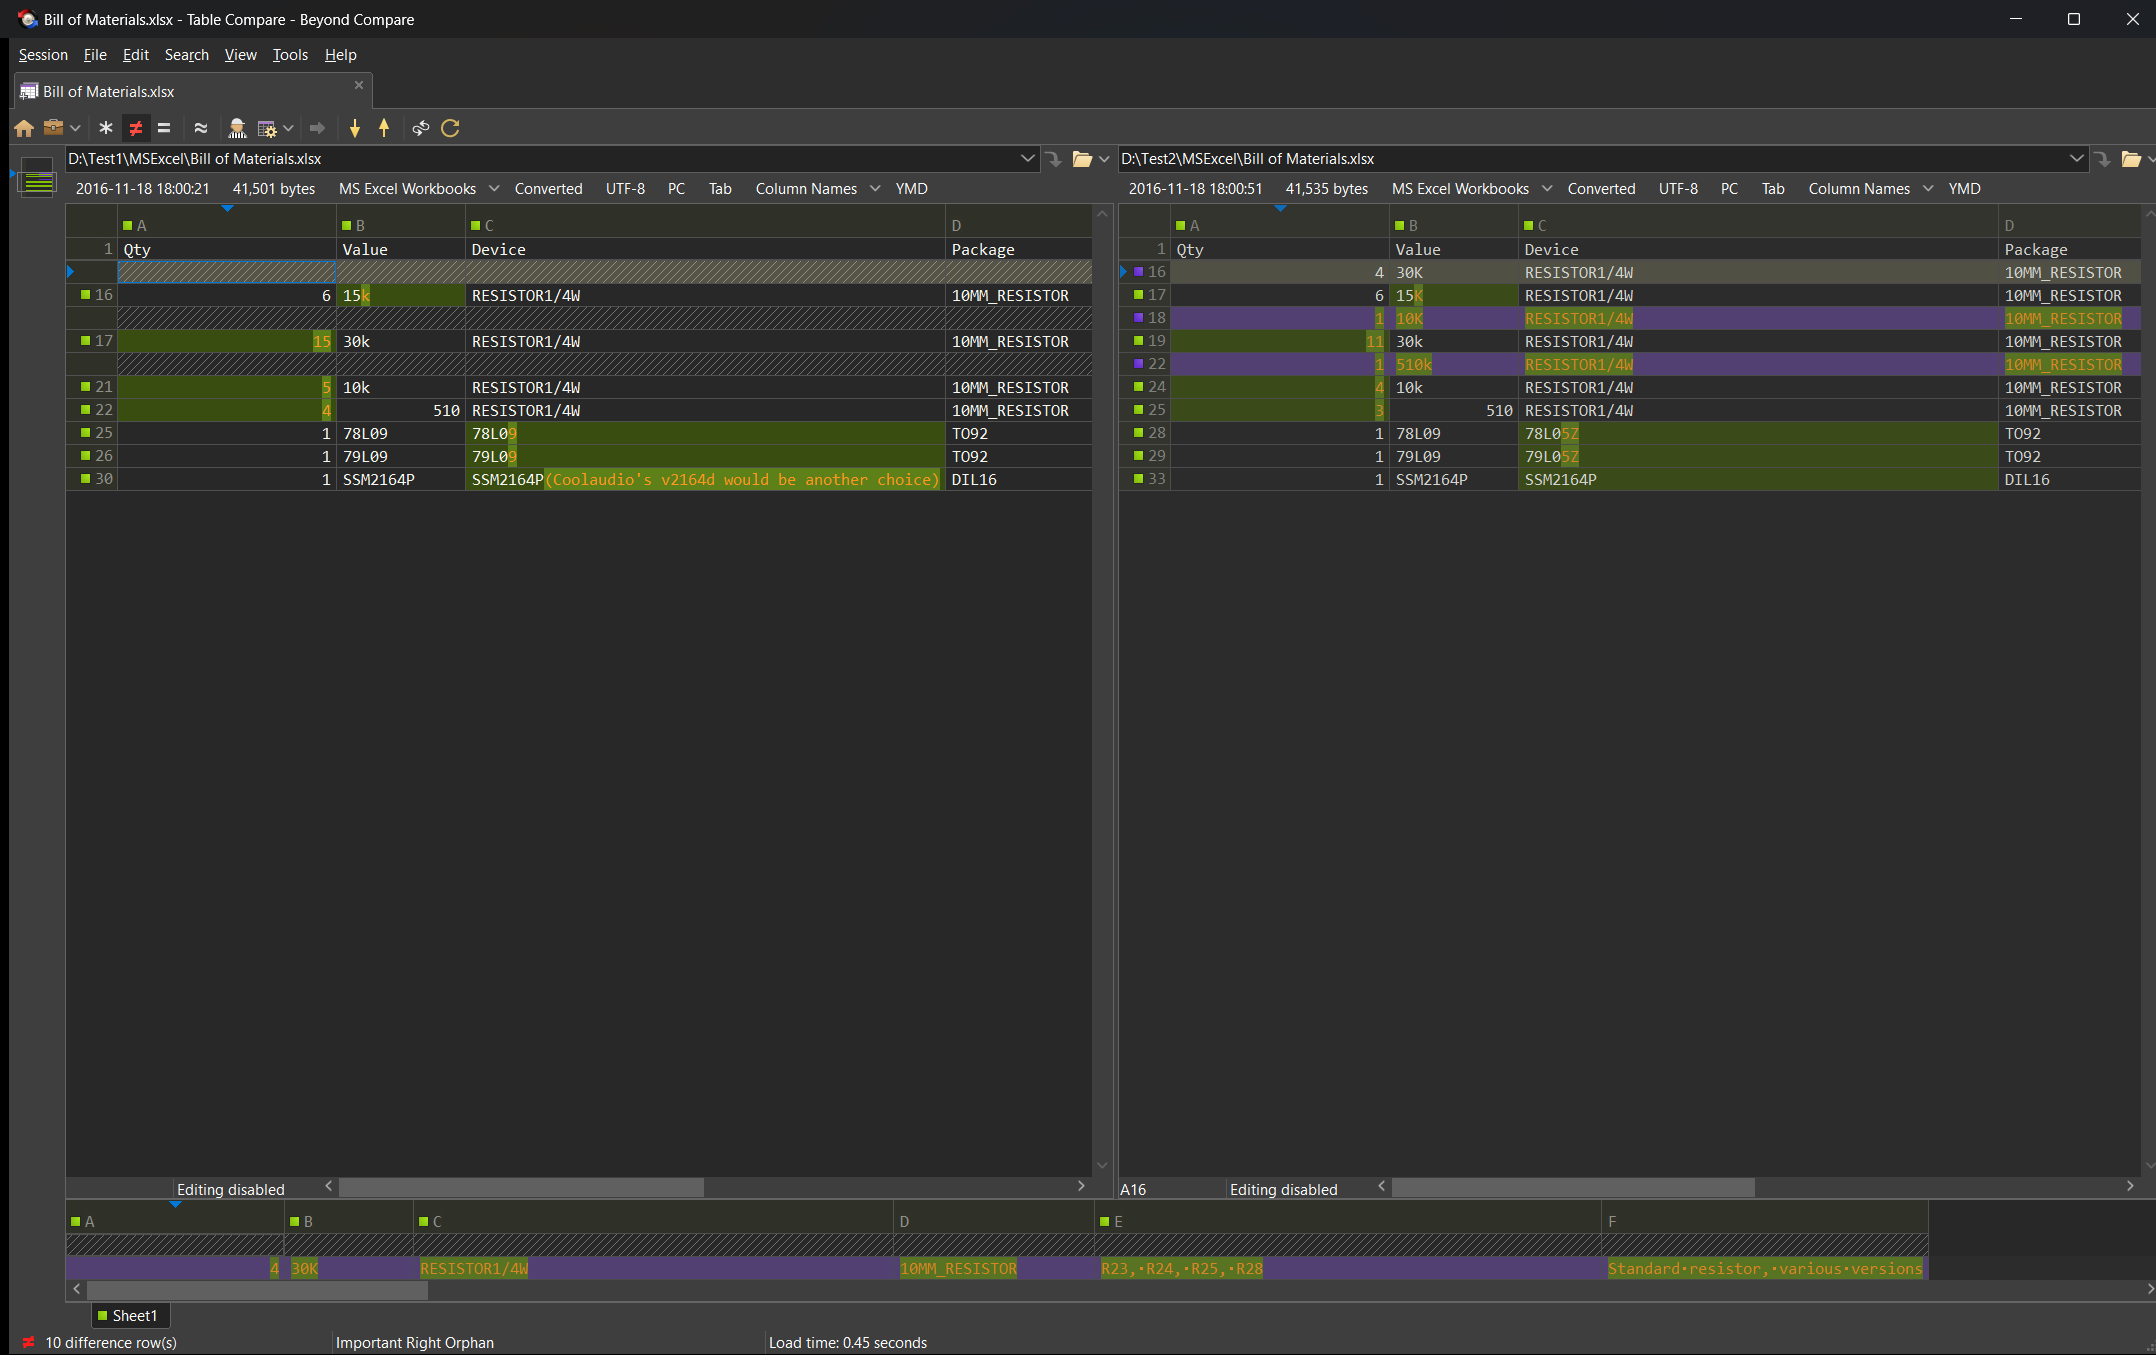Jump to Previous Difference up arrow
Viewport: 2156px width, 1355px height.
pyautogui.click(x=384, y=128)
